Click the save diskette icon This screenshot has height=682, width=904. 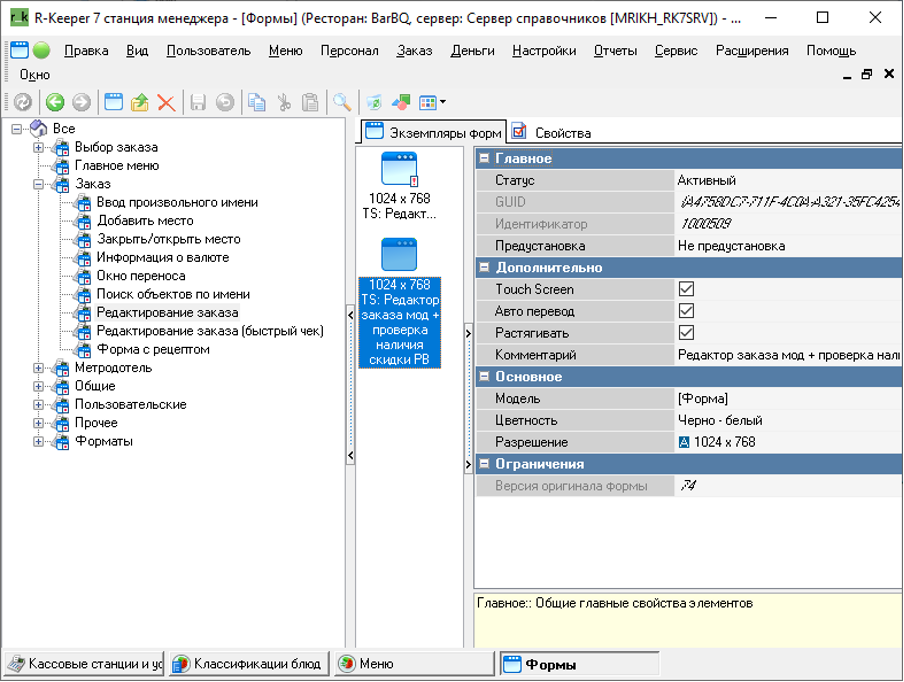coord(198,102)
